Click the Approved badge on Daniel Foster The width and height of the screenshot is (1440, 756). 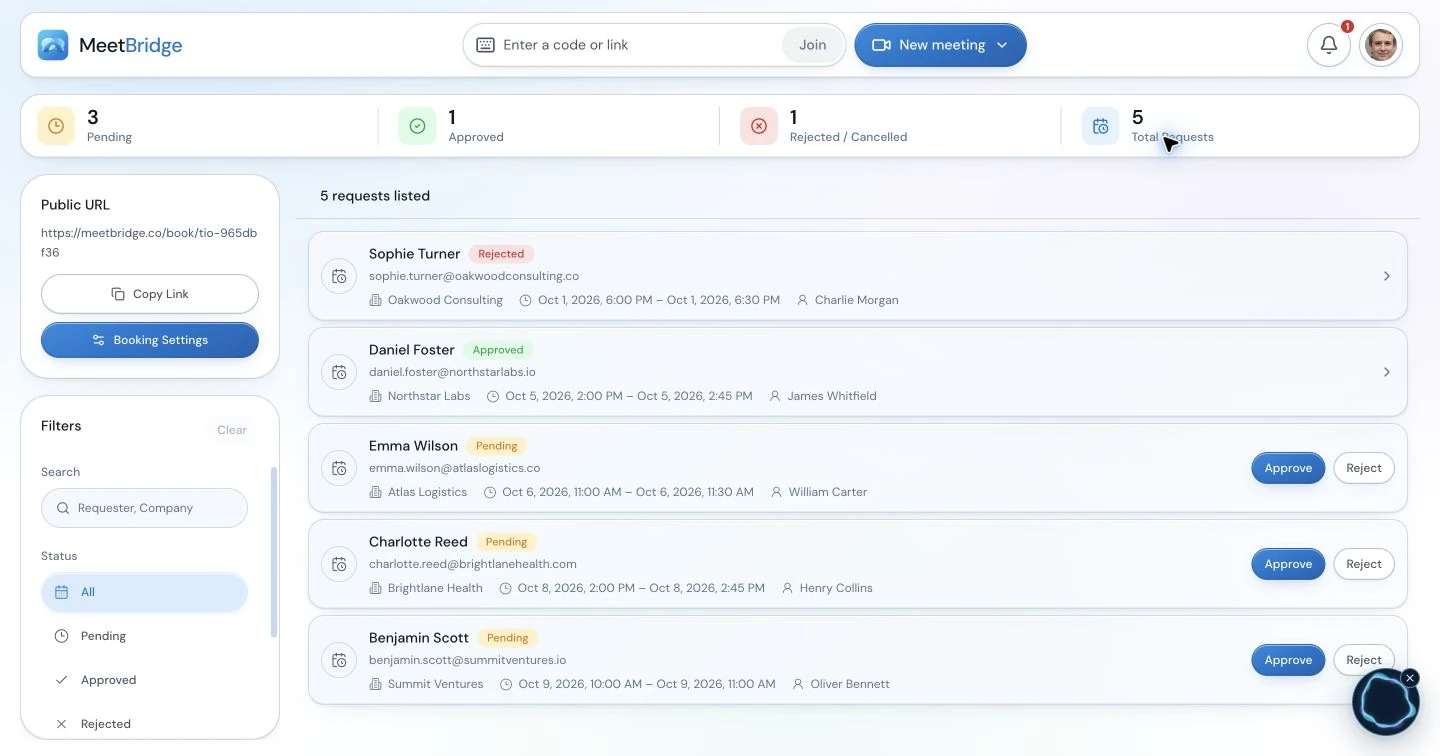[498, 350]
